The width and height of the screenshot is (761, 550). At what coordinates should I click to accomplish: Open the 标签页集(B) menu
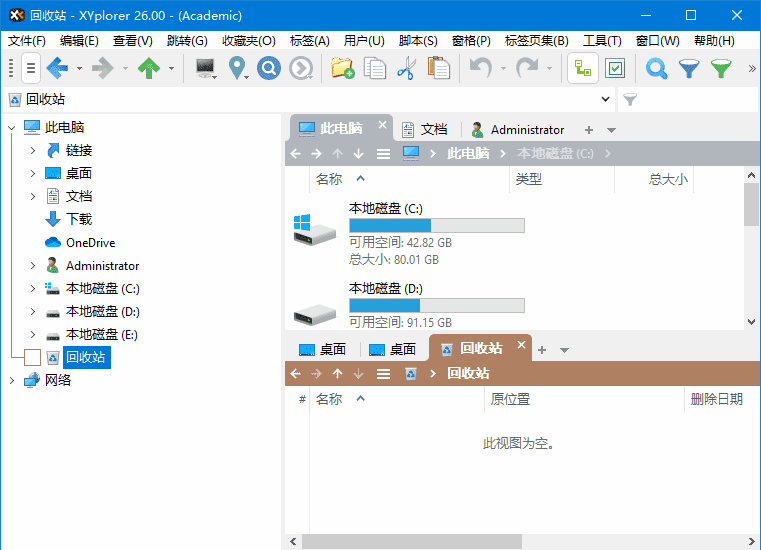pyautogui.click(x=536, y=41)
